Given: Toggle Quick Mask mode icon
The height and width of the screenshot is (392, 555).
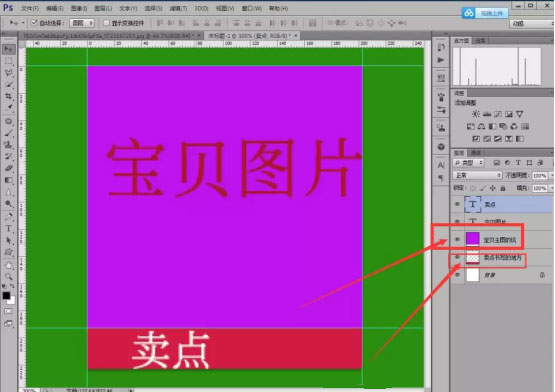Looking at the screenshot, I should [8, 311].
